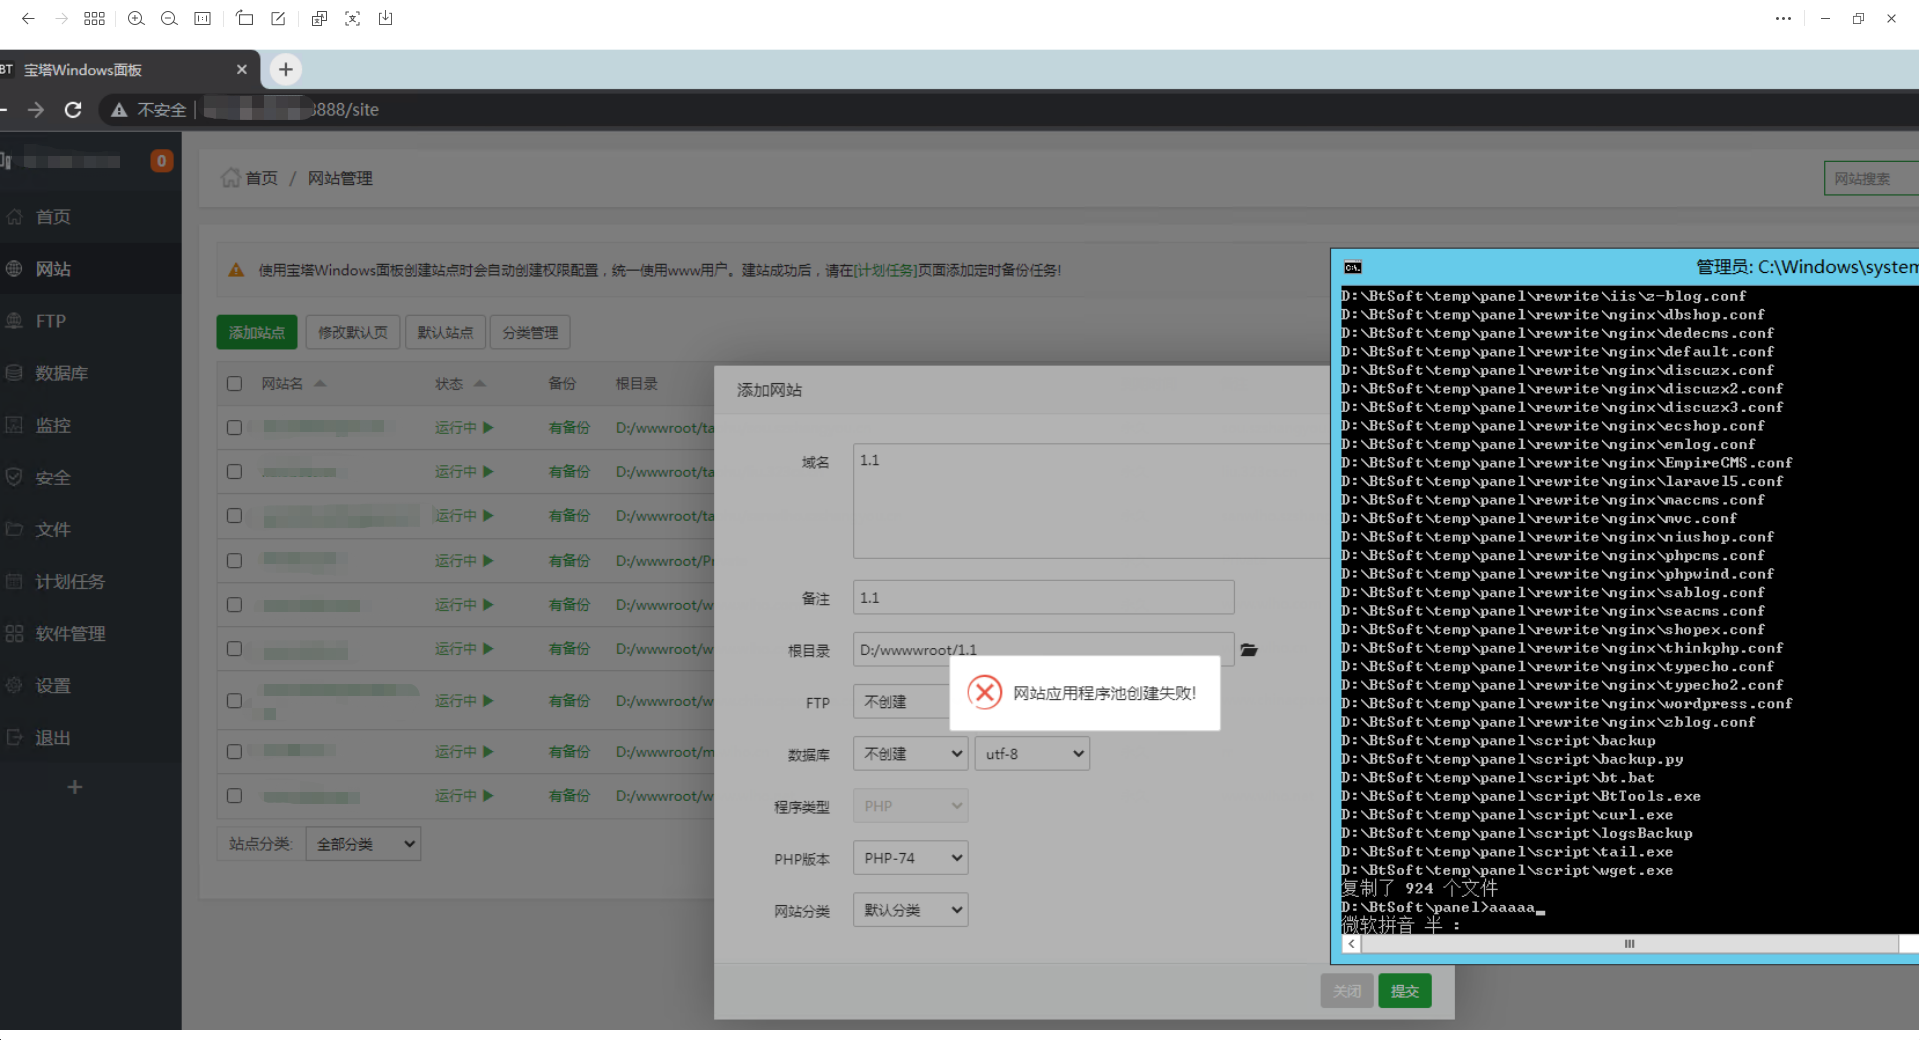Open 首页 in the sidebar
The height and width of the screenshot is (1040, 1920).
coord(52,216)
